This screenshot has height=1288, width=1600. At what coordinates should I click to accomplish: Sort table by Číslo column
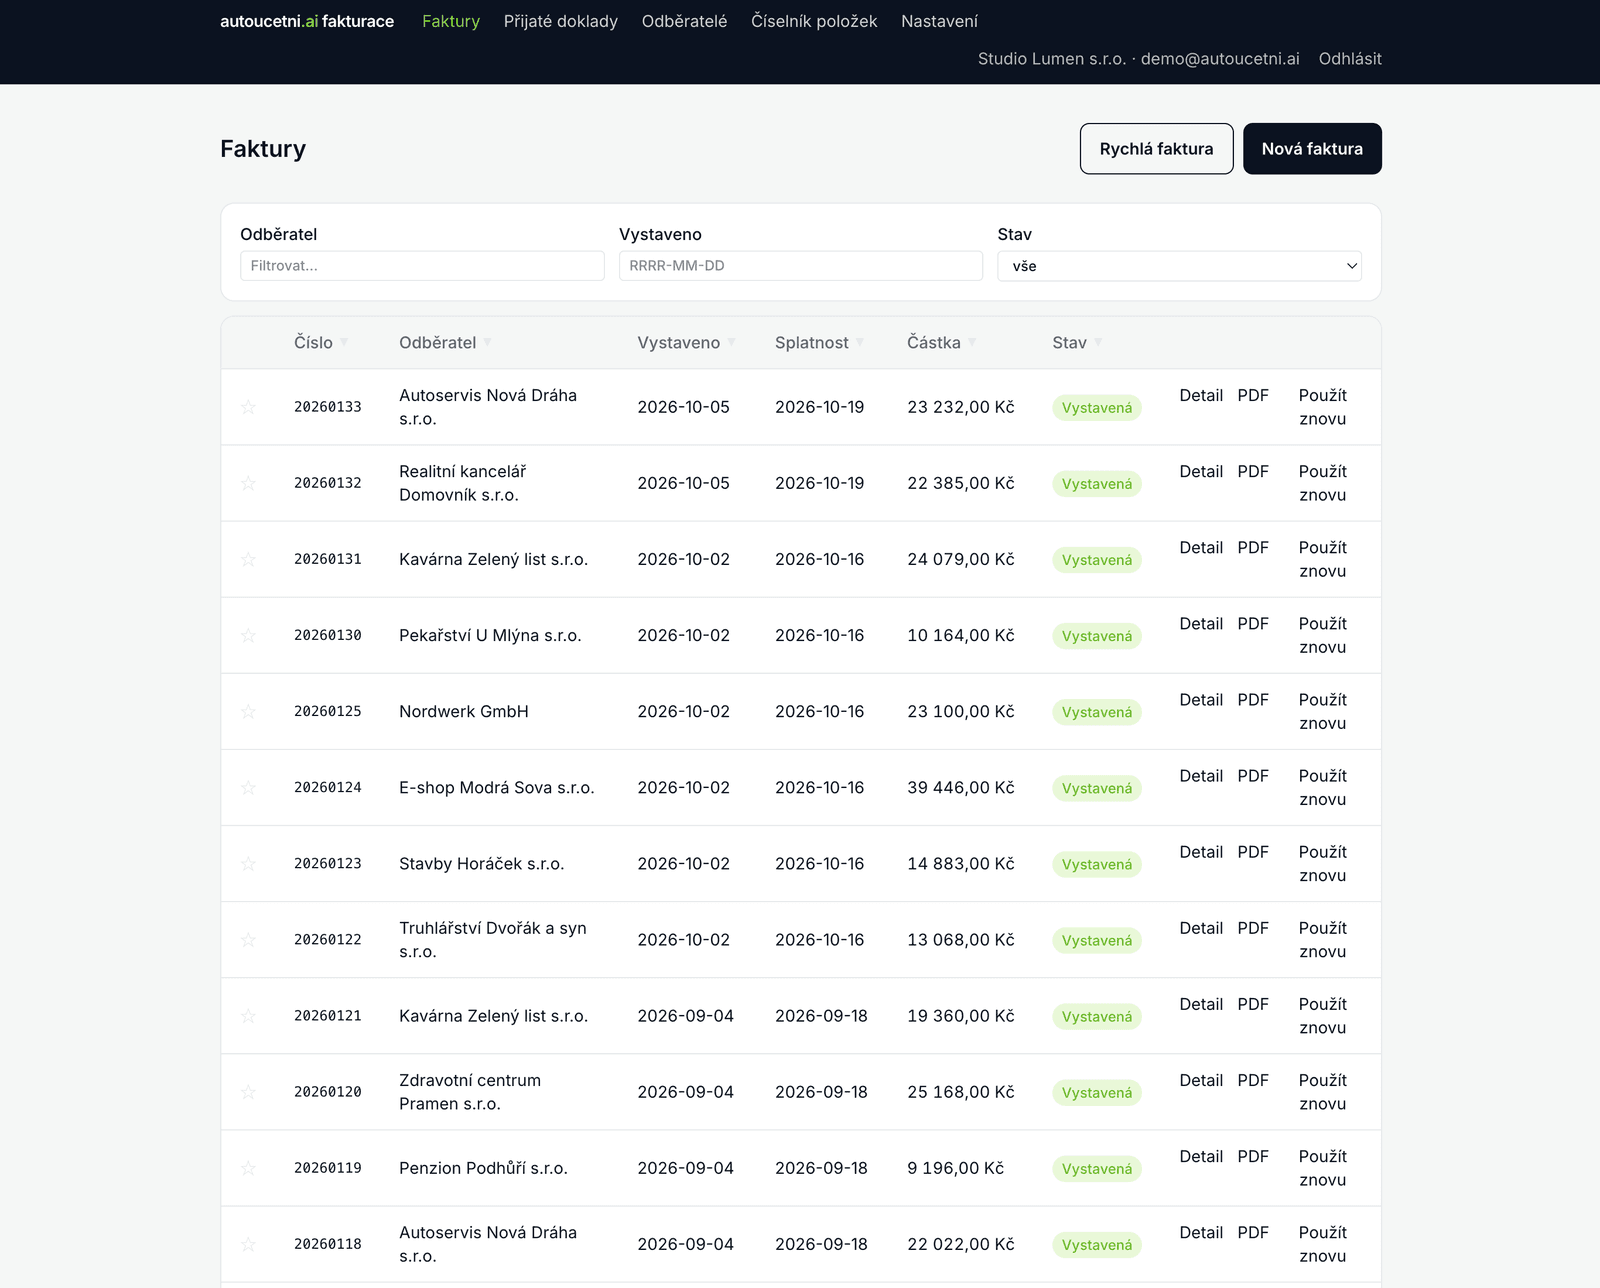pos(321,343)
